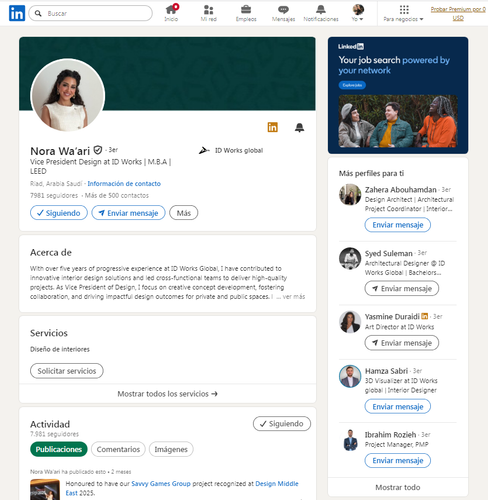The image size is (488, 500).
Task: Open ID Works global company link
Action: click(239, 150)
